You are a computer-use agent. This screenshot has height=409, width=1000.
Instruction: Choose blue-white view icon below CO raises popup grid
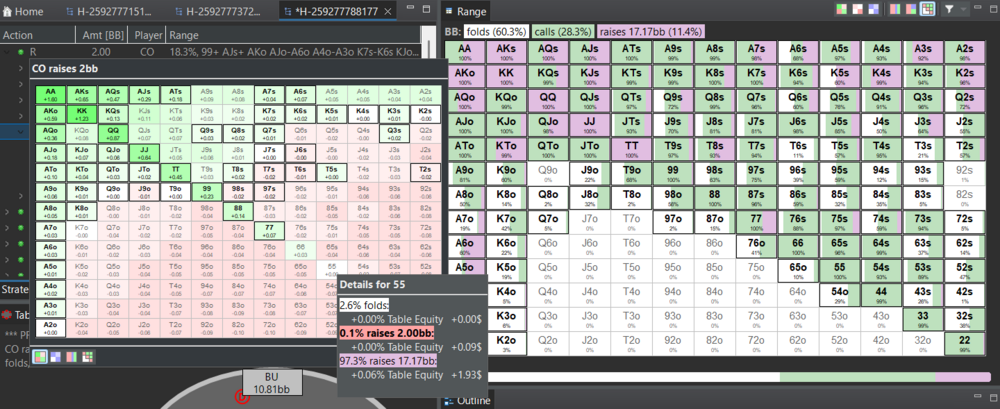(55, 355)
